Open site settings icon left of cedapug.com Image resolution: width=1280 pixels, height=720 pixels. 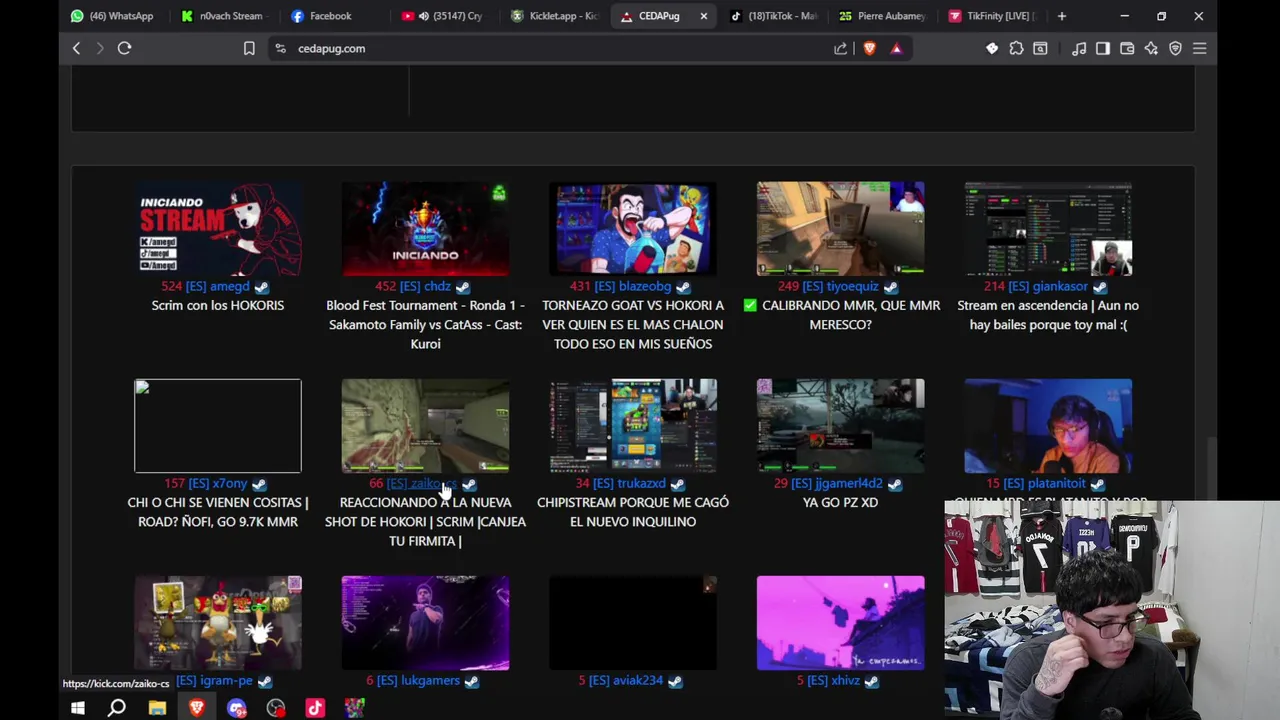point(280,48)
